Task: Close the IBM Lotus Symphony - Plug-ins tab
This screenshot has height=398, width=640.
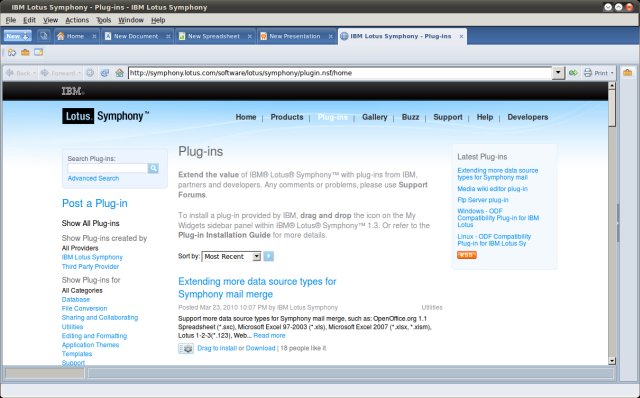Action: (461, 36)
